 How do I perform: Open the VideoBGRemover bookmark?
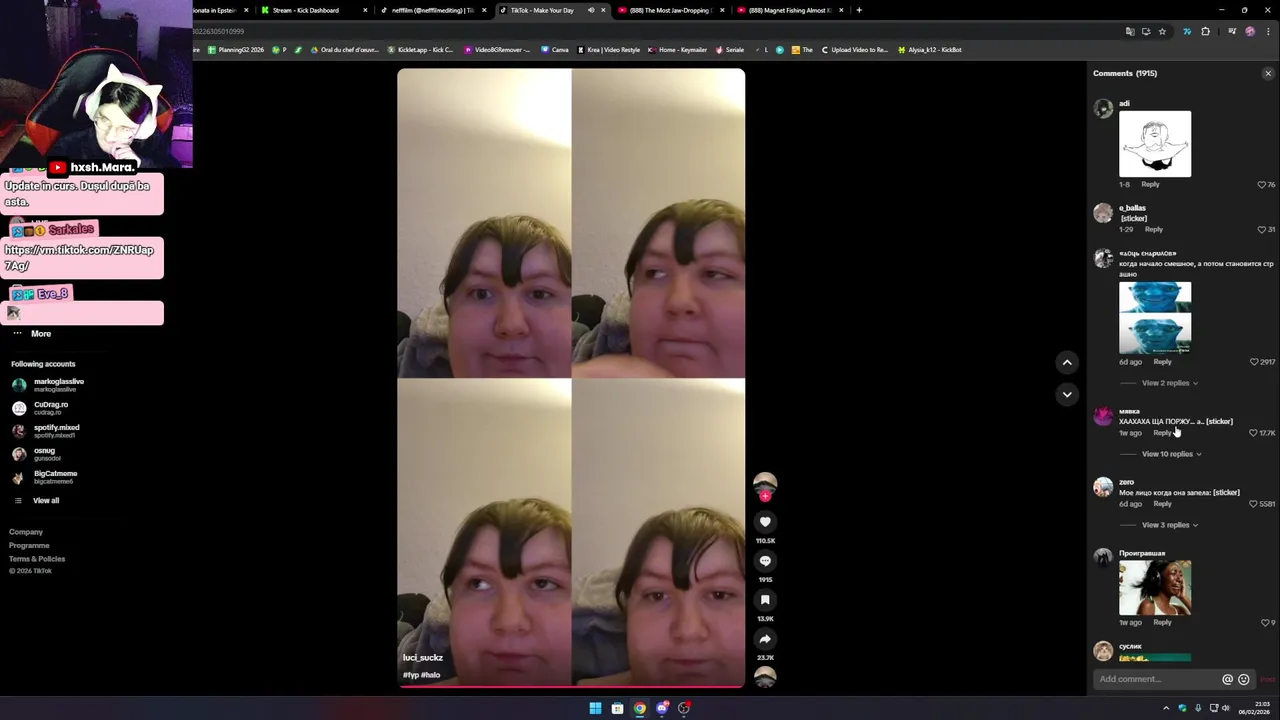coord(497,49)
